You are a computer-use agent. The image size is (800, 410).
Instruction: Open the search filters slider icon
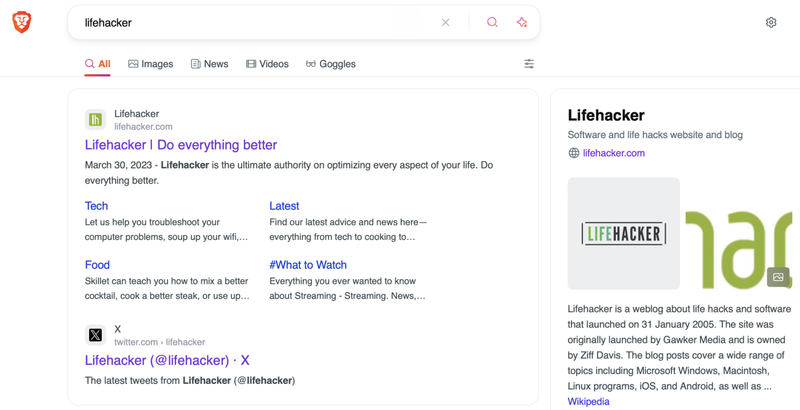coord(529,64)
